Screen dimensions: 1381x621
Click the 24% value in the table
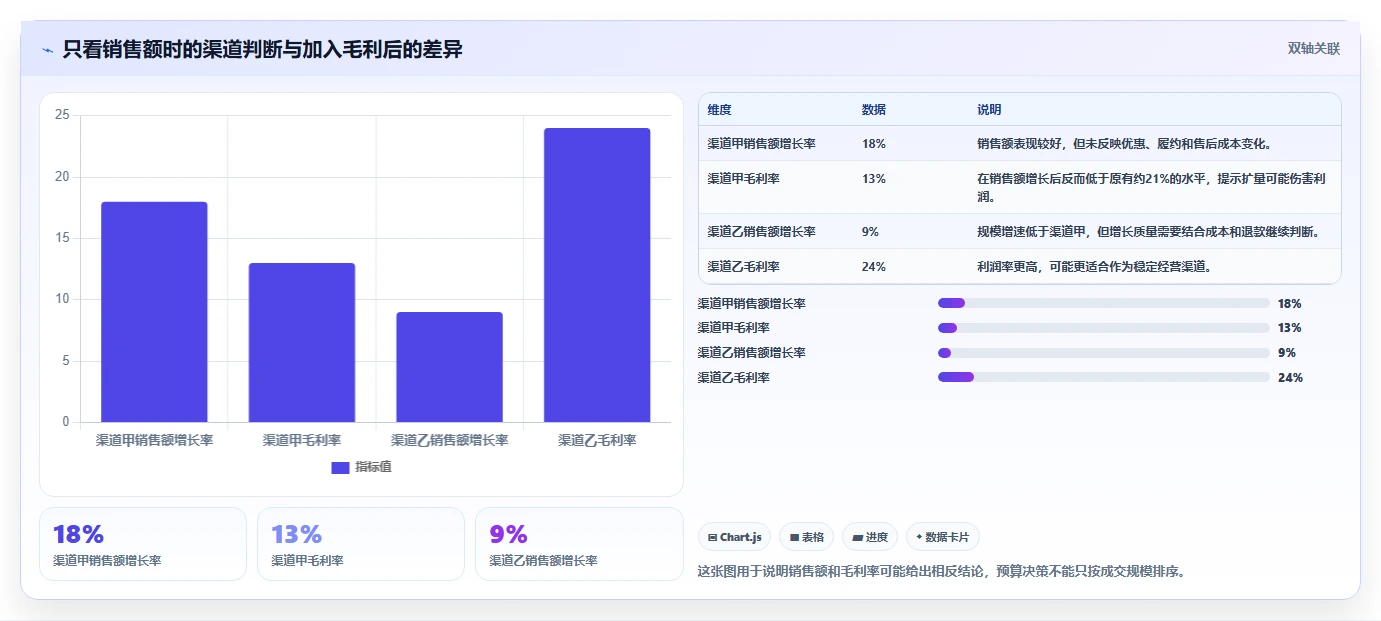[x=873, y=267]
